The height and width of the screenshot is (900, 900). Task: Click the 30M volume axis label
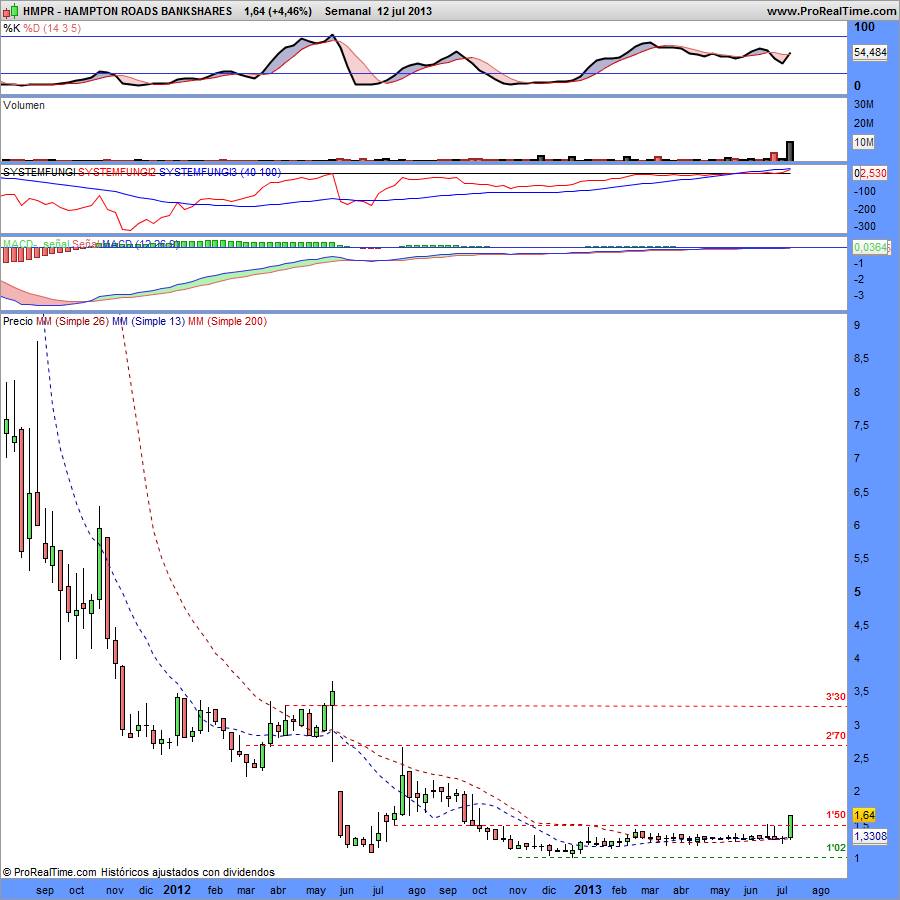pyautogui.click(x=864, y=104)
